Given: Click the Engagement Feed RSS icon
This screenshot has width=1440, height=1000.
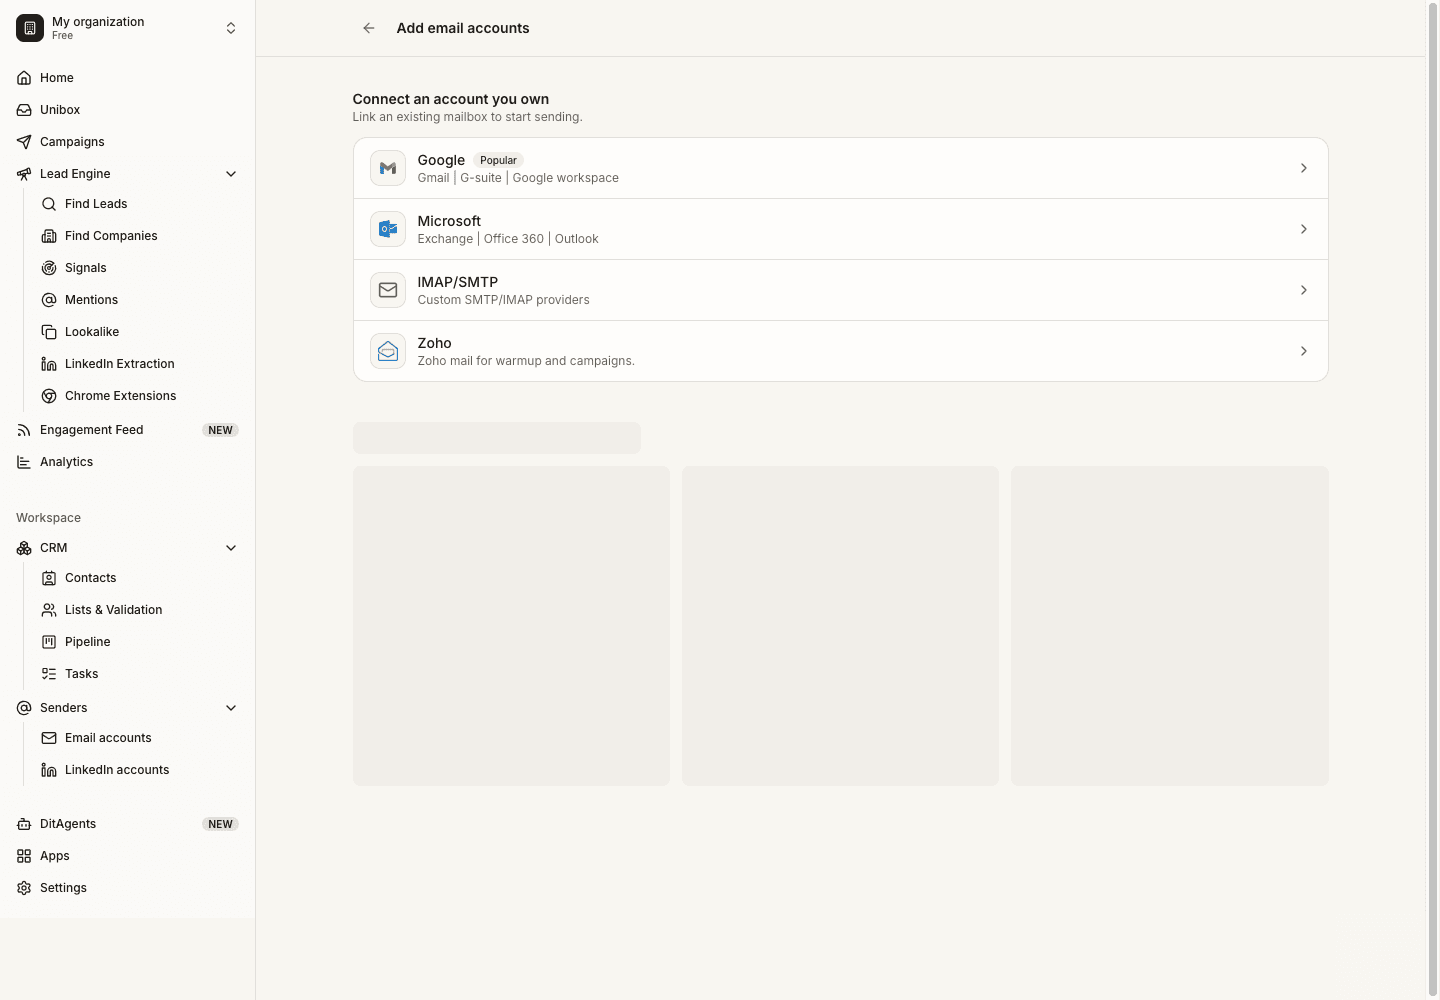Looking at the screenshot, I should point(24,430).
